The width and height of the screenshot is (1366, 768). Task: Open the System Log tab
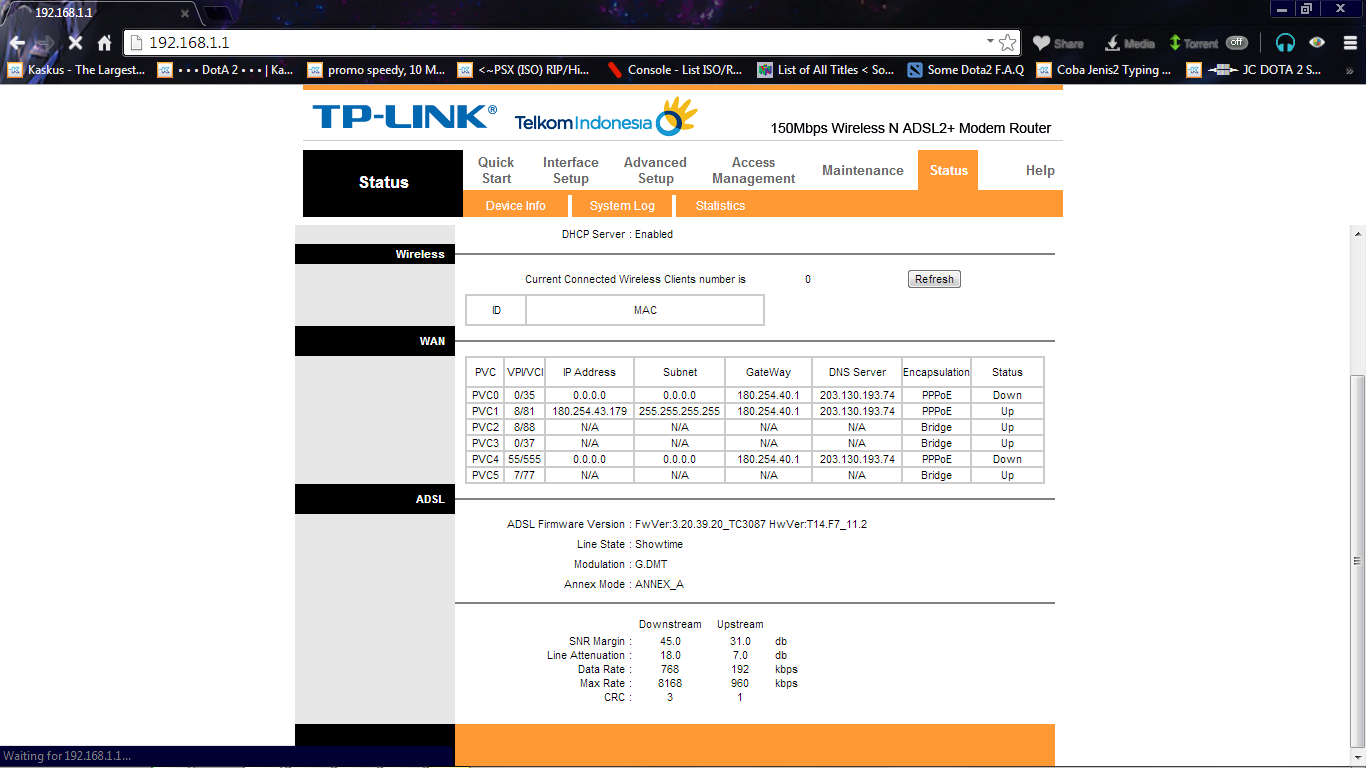622,205
